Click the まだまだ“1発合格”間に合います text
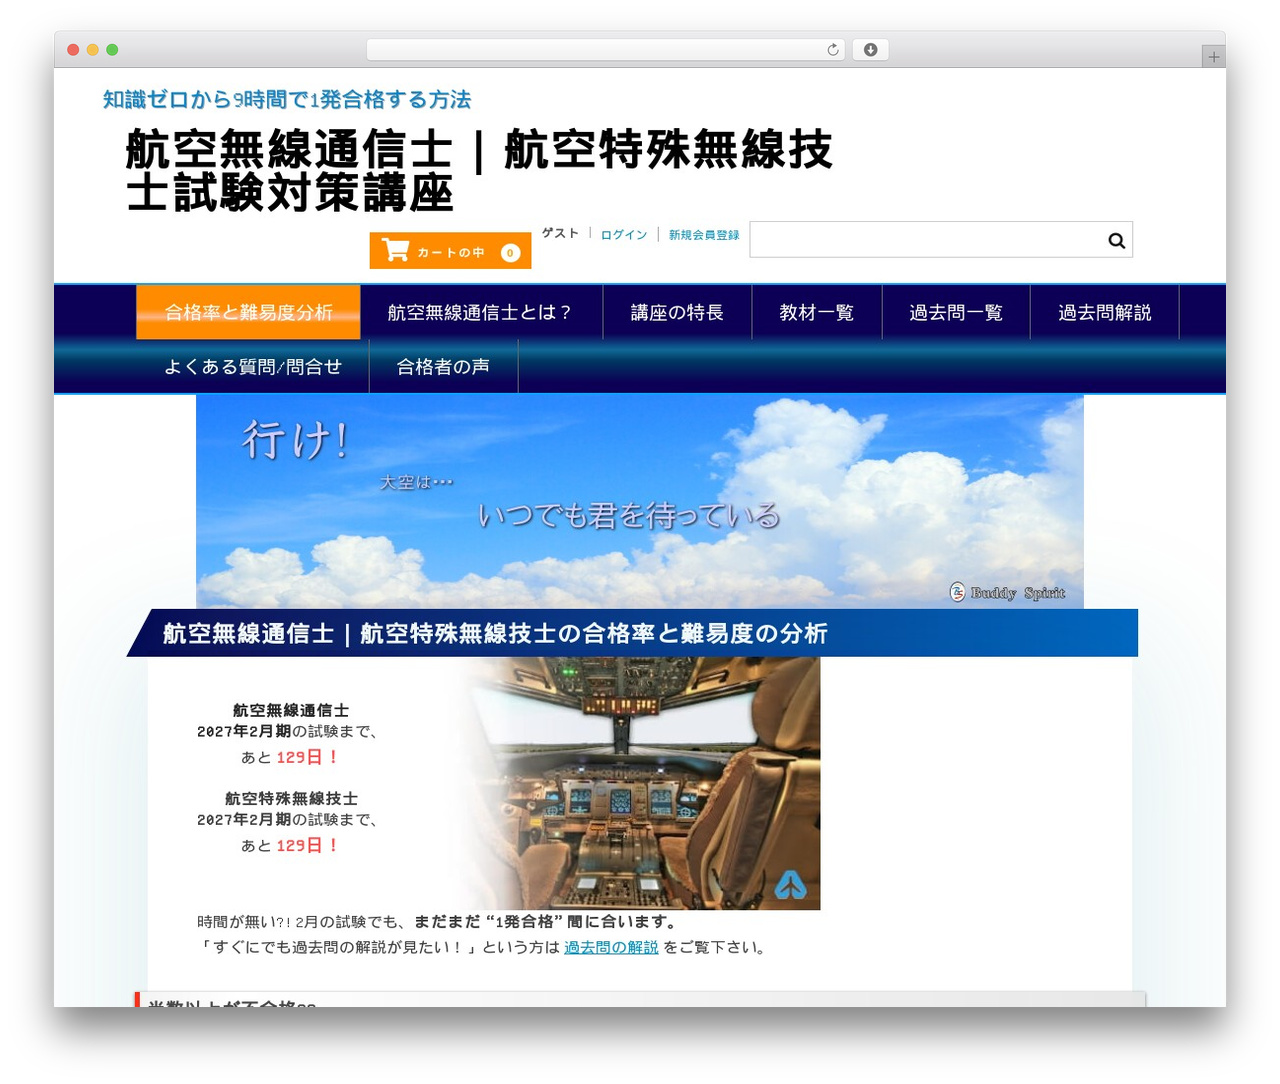Image resolution: width=1280 pixels, height=1084 pixels. click(547, 922)
